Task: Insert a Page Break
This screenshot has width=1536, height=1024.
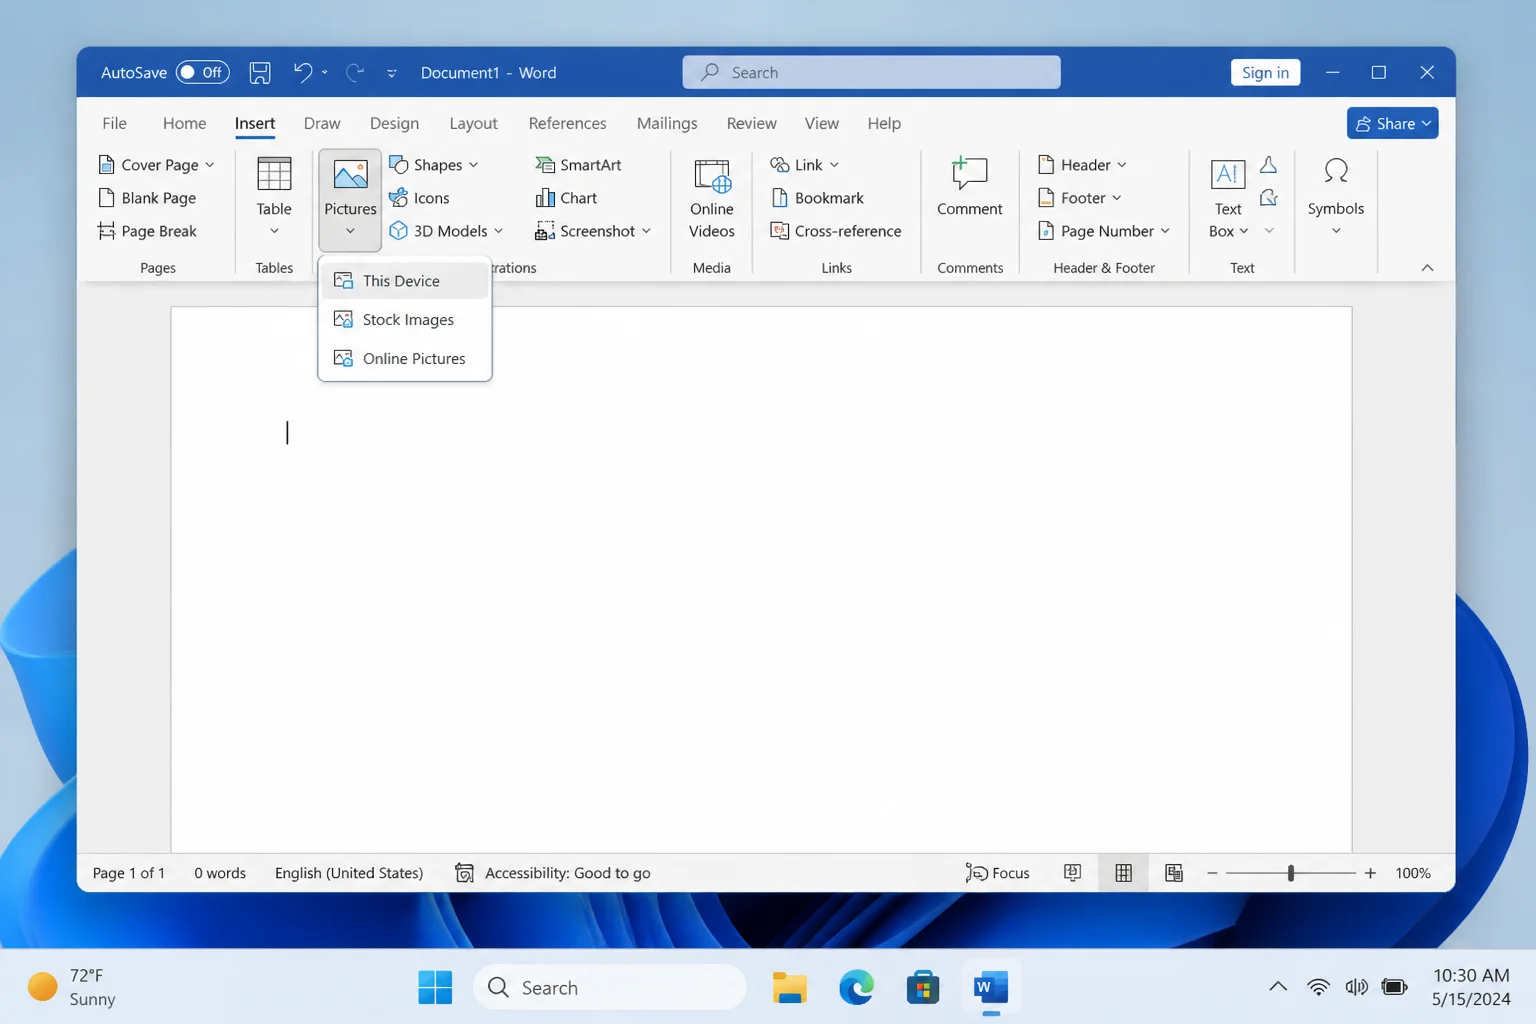Action: click(x=147, y=231)
